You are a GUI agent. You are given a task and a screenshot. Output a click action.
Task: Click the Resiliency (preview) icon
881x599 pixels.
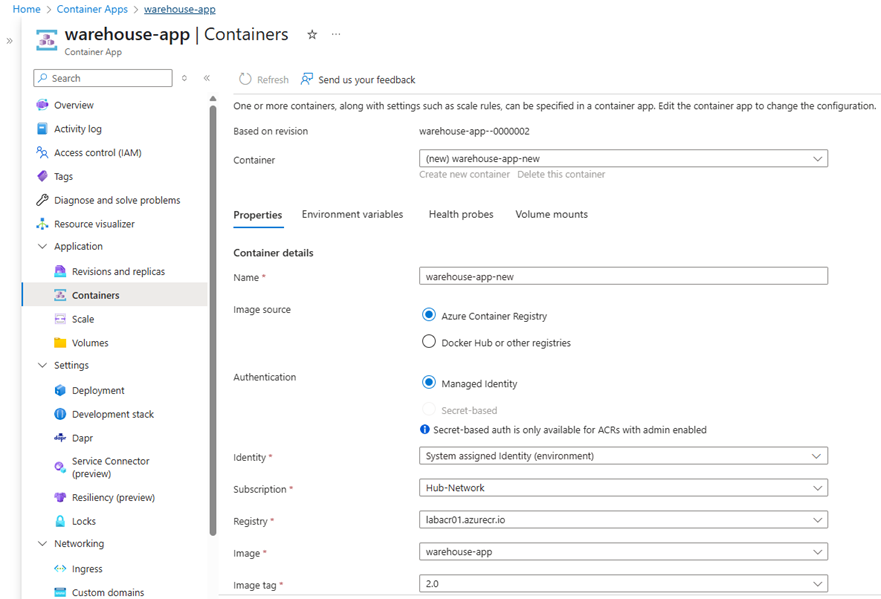point(60,497)
